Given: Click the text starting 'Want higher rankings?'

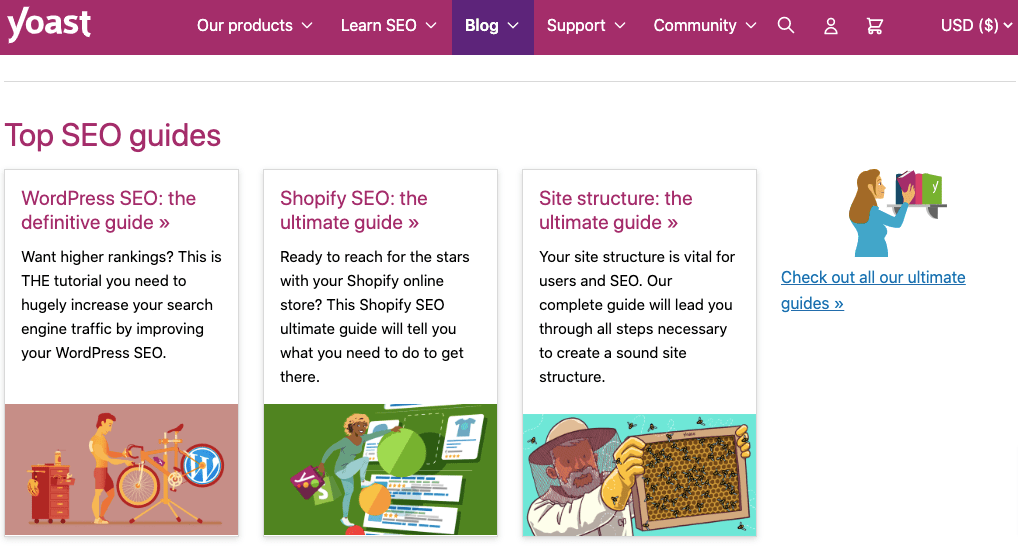Looking at the screenshot, I should pos(121,305).
